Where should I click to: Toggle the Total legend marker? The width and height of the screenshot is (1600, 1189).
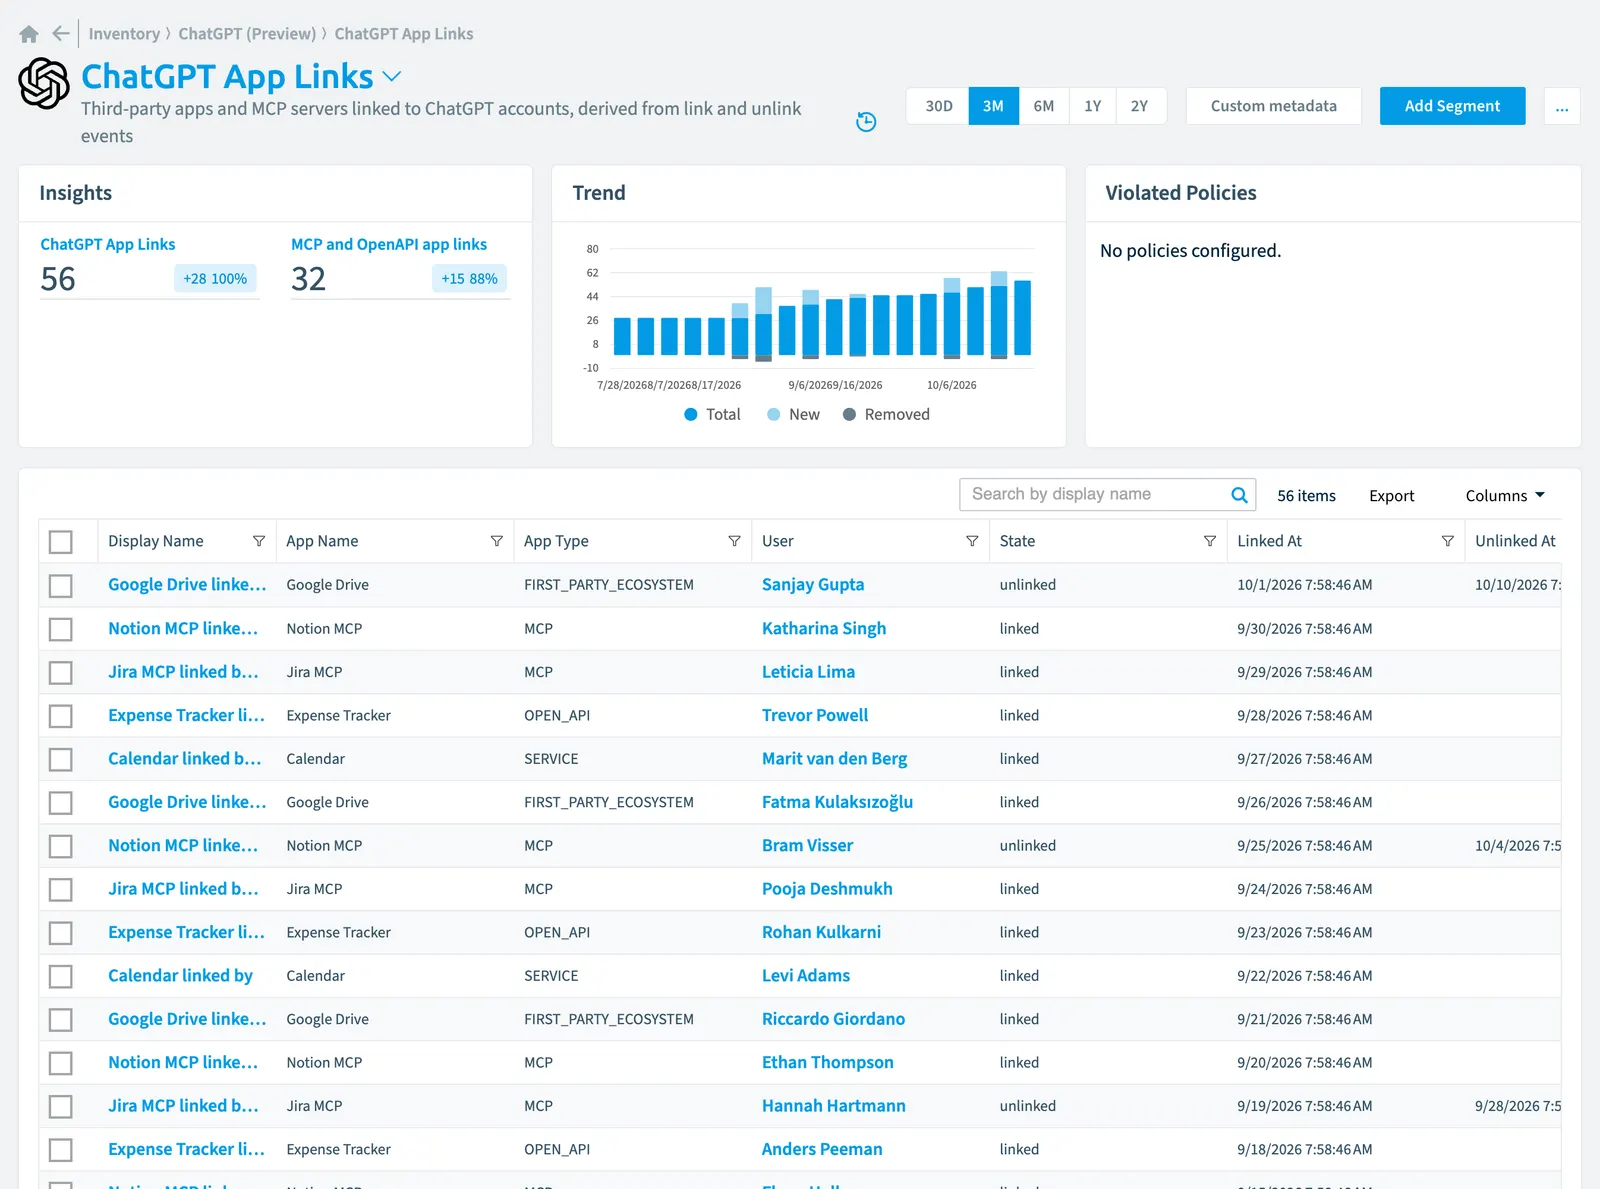point(691,415)
